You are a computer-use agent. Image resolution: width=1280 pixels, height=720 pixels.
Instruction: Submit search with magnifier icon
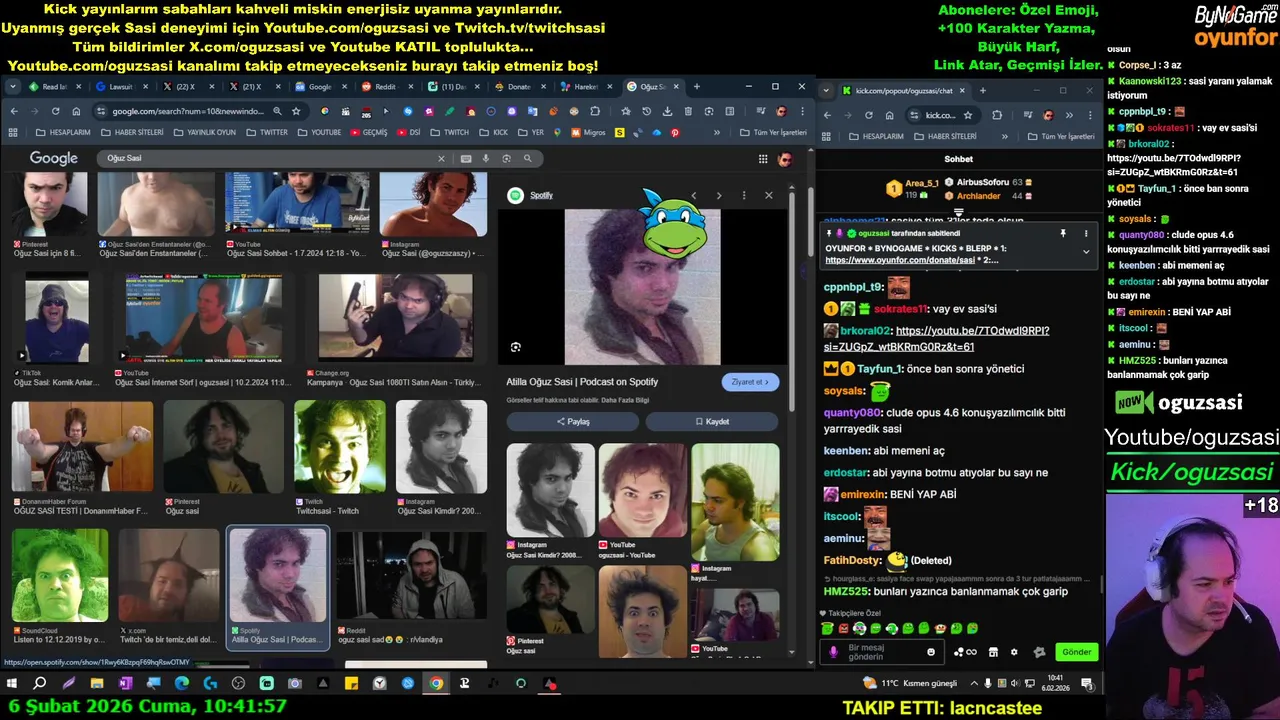point(527,158)
